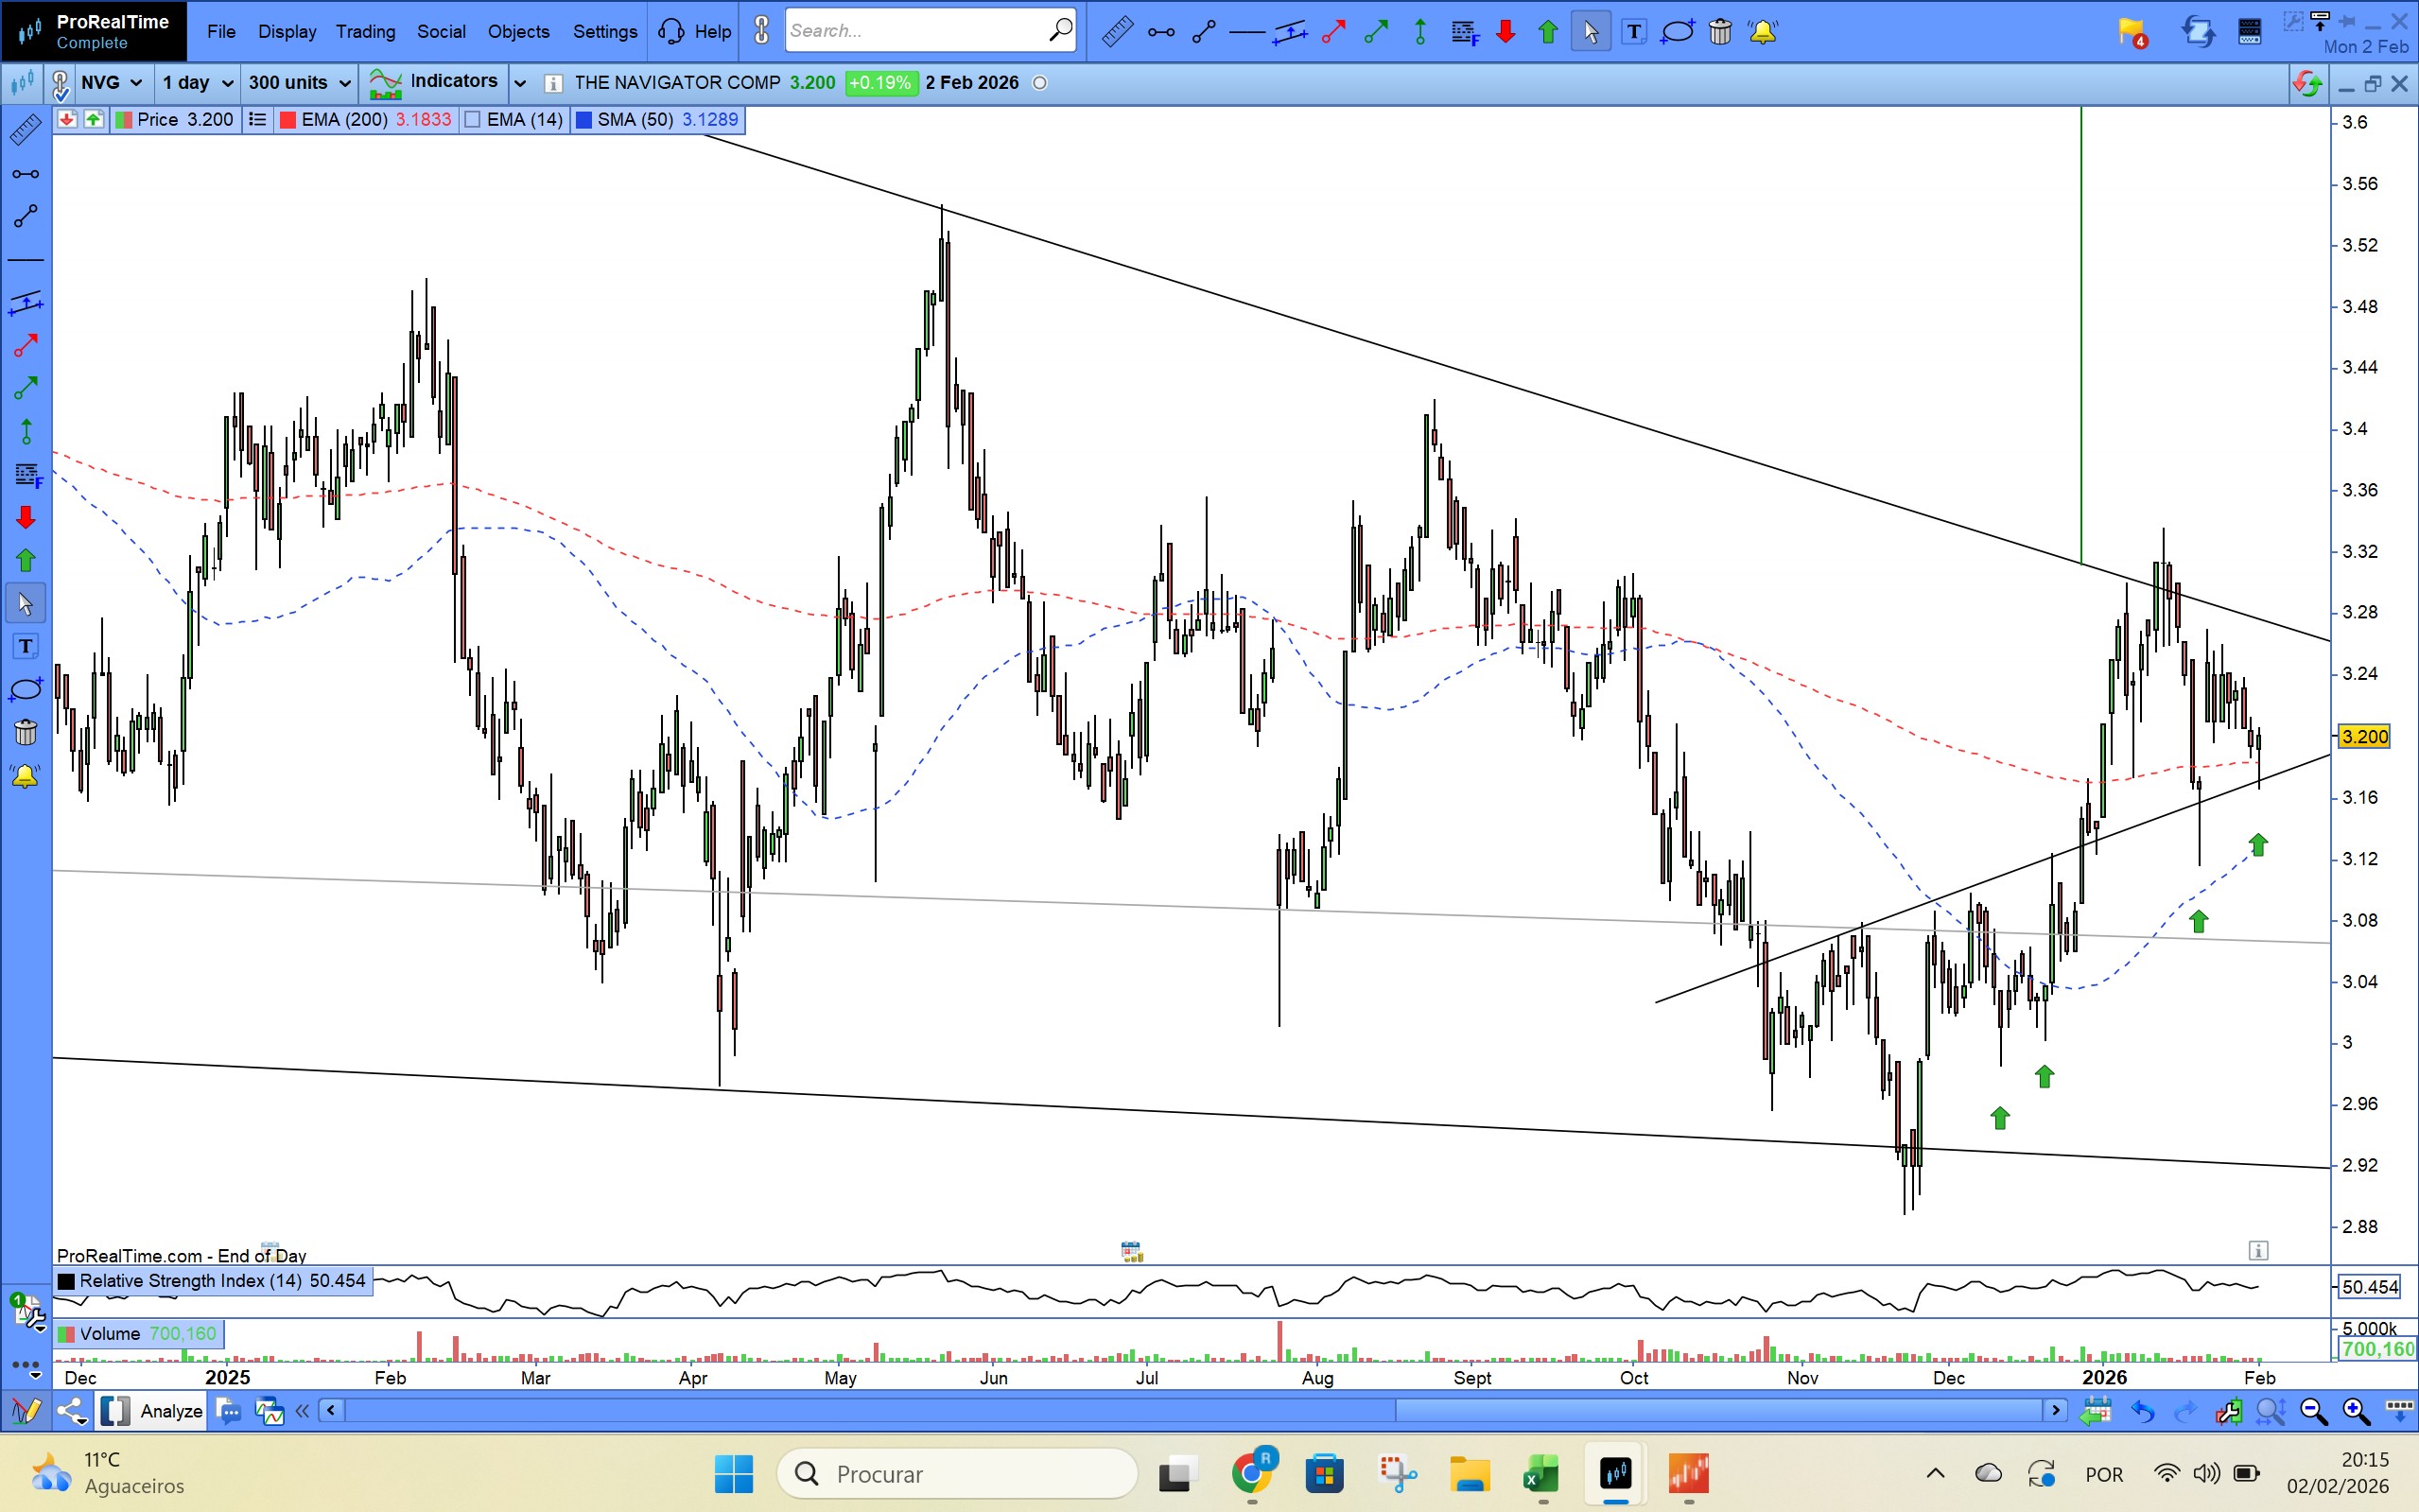Expand the 1 day timeframe dropdown
This screenshot has height=1512, width=2419.
click(x=197, y=83)
